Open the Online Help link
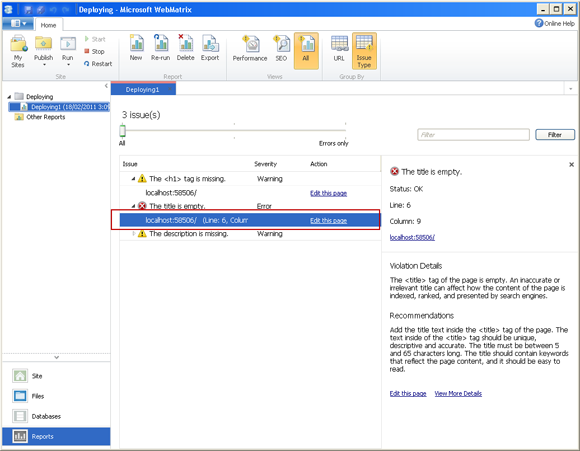This screenshot has width=580, height=451. pos(555,23)
